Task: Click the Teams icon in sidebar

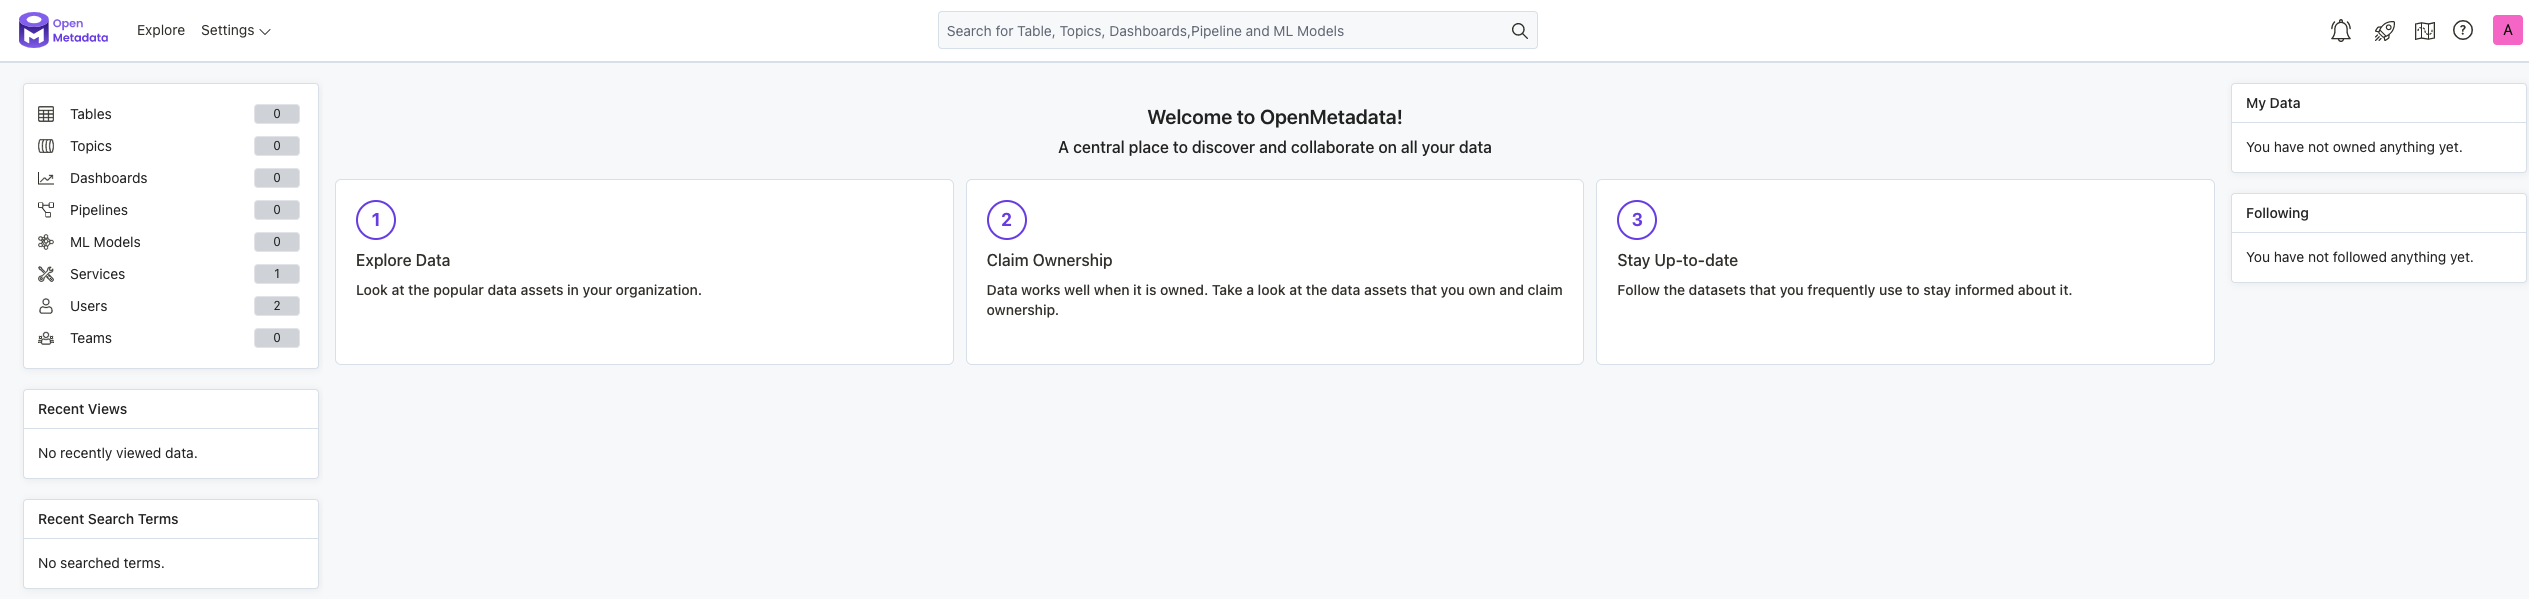Action: click(x=46, y=338)
